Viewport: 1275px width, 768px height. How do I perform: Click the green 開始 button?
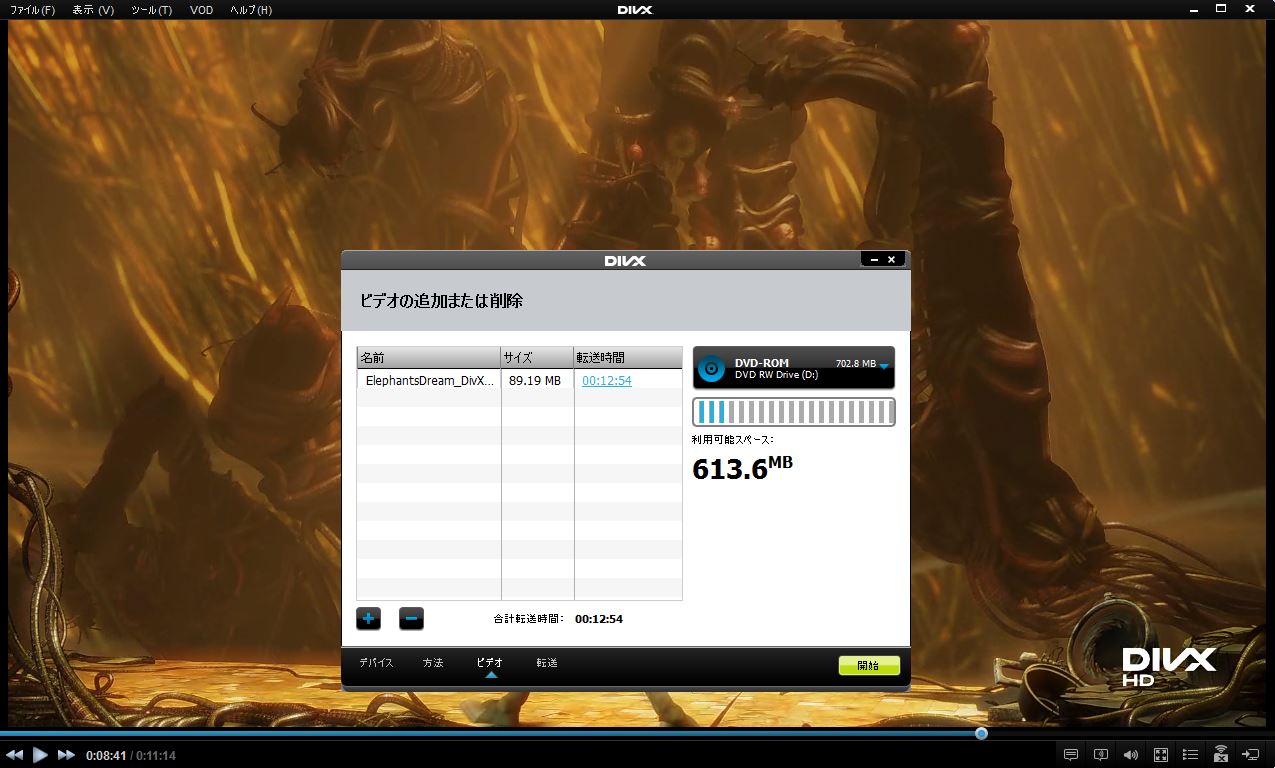869,665
